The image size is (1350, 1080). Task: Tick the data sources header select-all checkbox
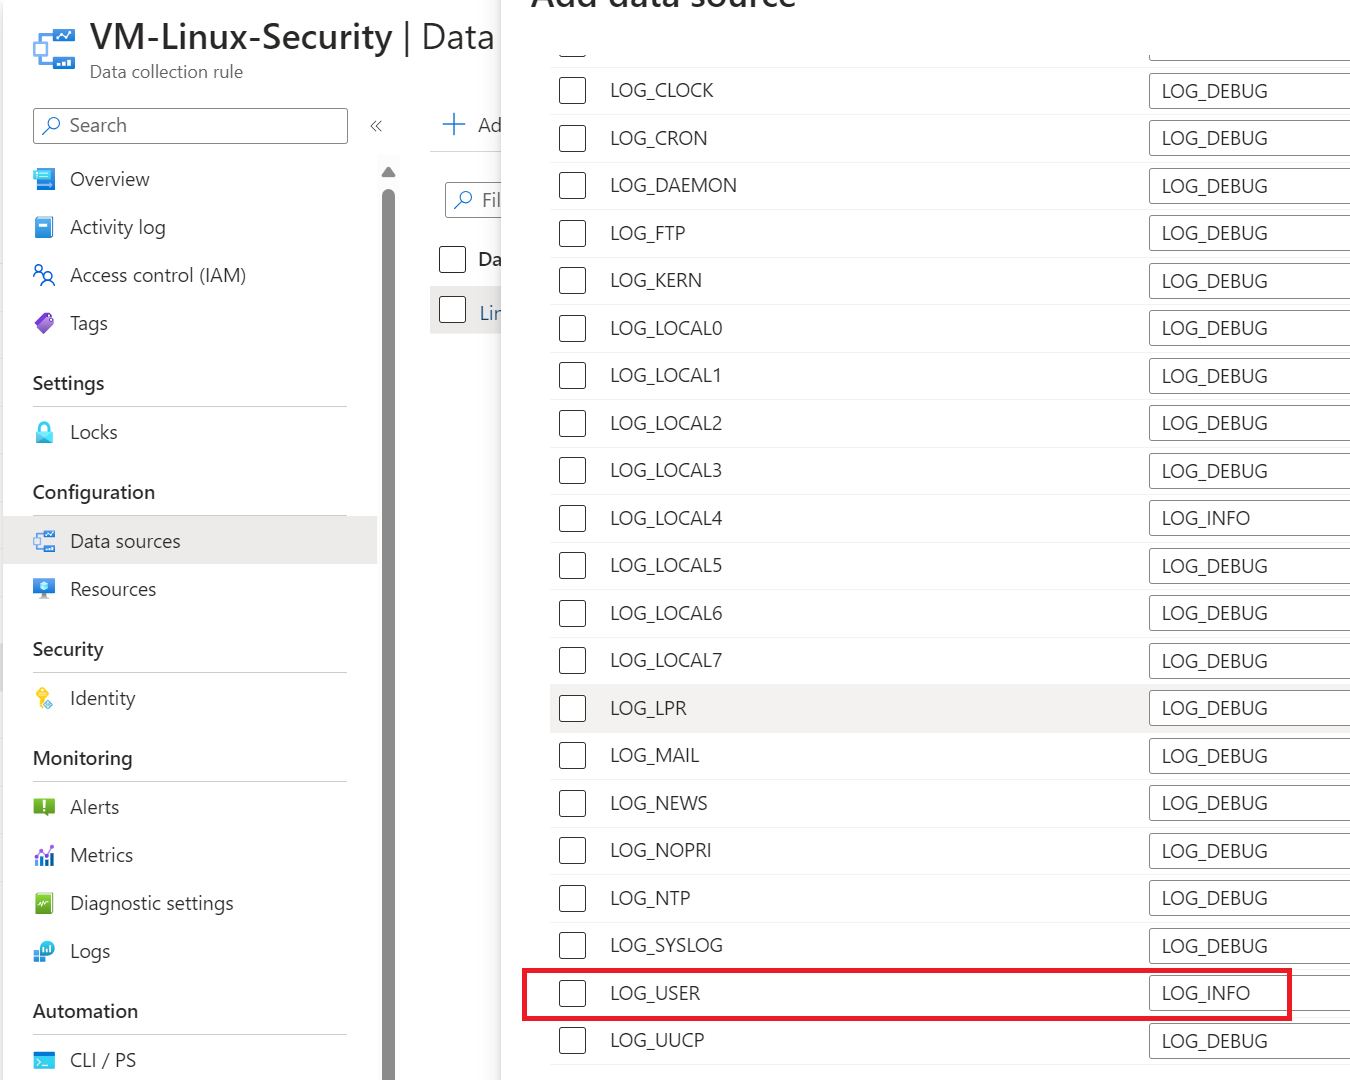pos(453,259)
